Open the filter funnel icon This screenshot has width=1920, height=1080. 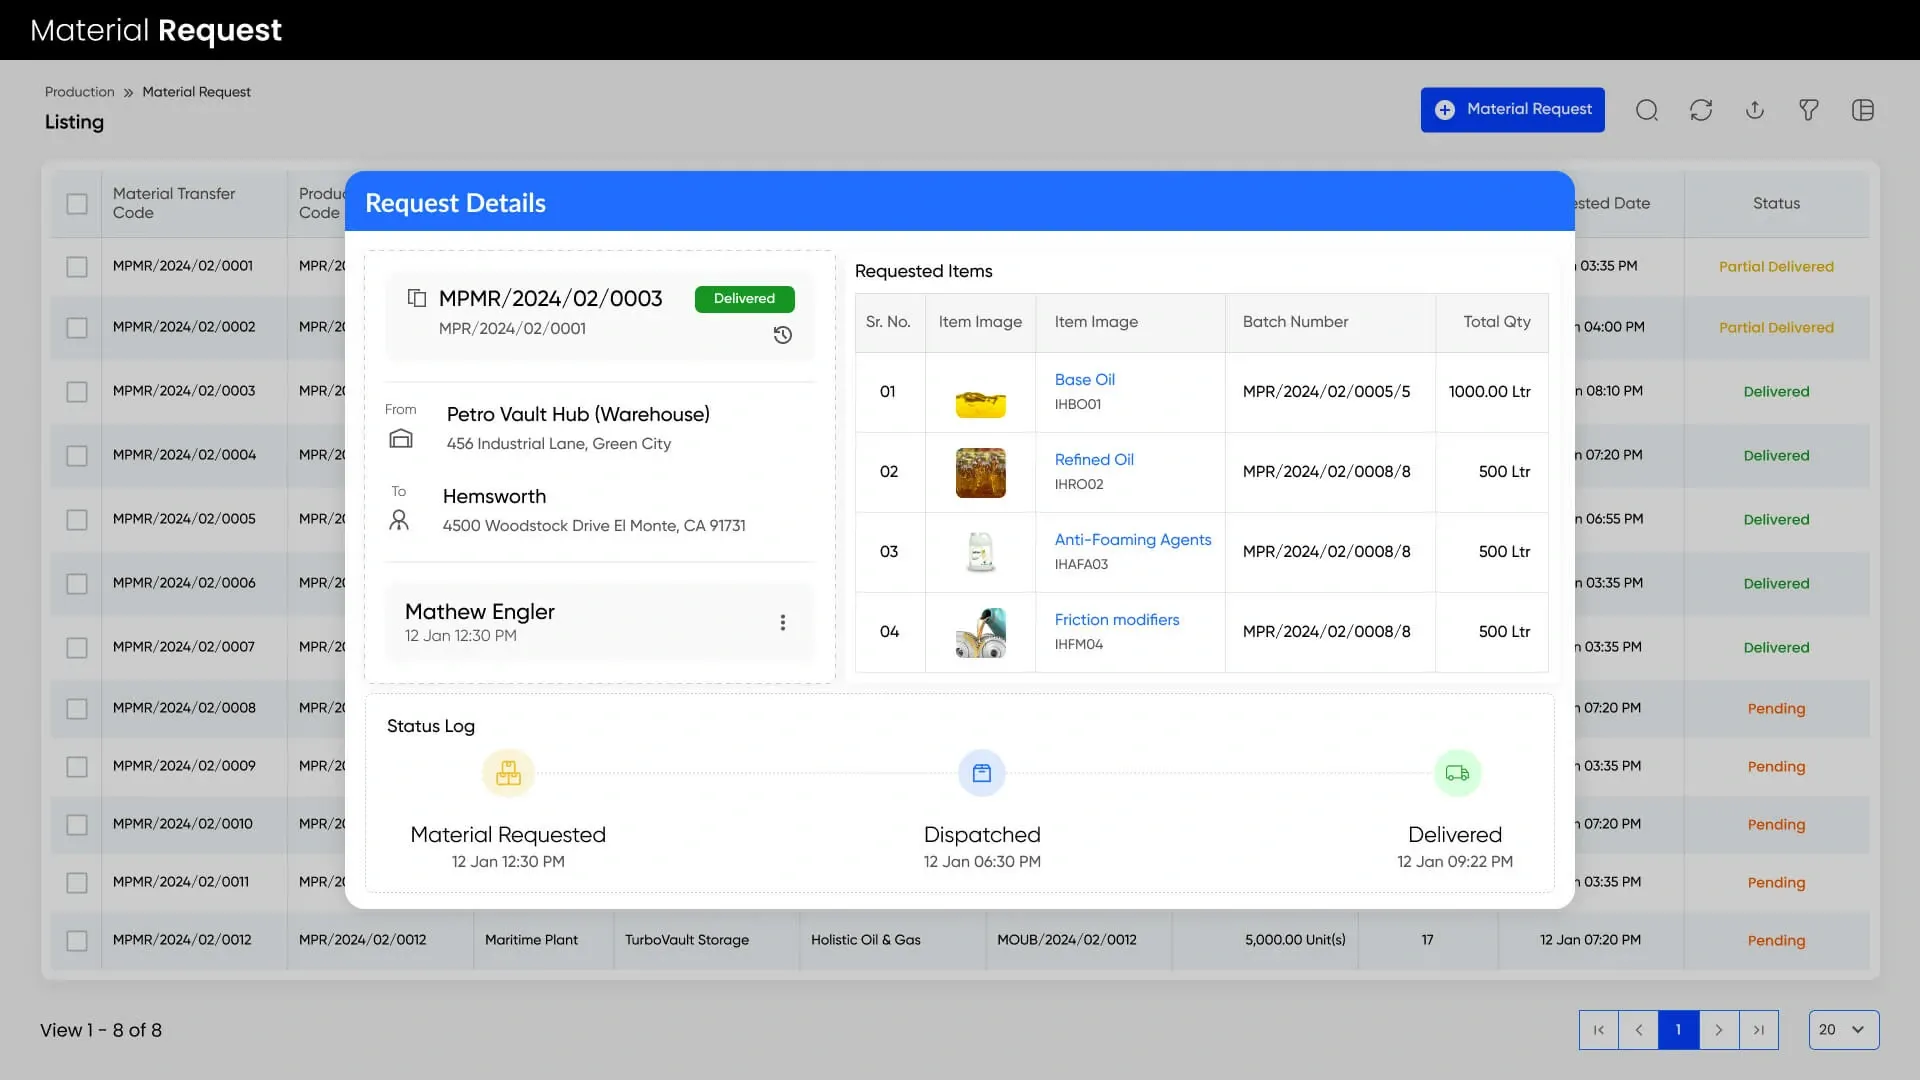point(1808,110)
